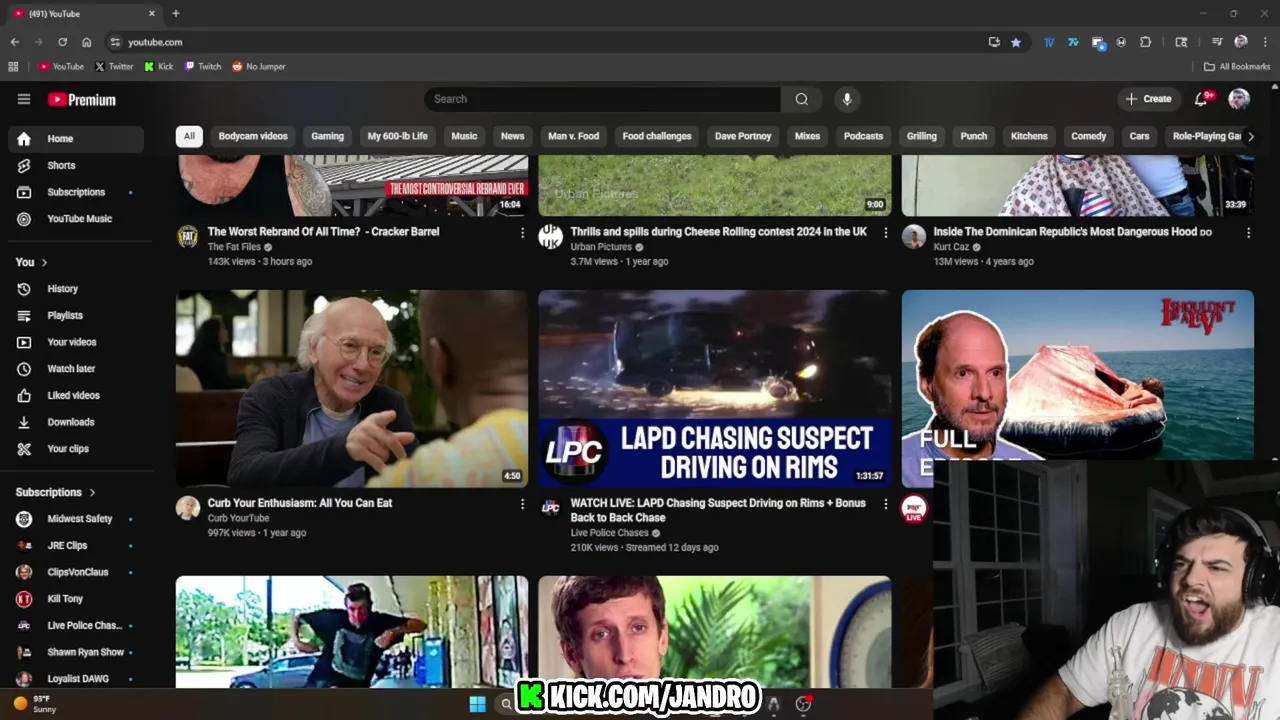Reload the page in the browser
1280x720 pixels.
click(x=62, y=42)
